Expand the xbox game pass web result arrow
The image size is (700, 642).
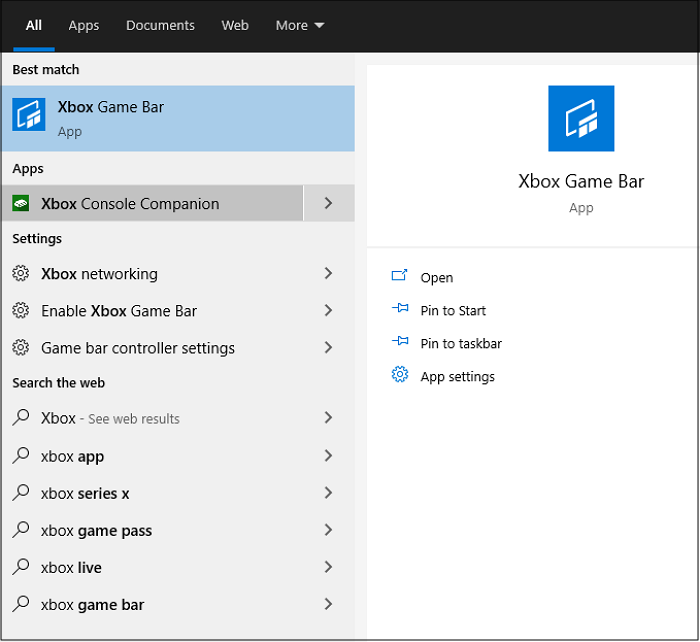point(328,530)
